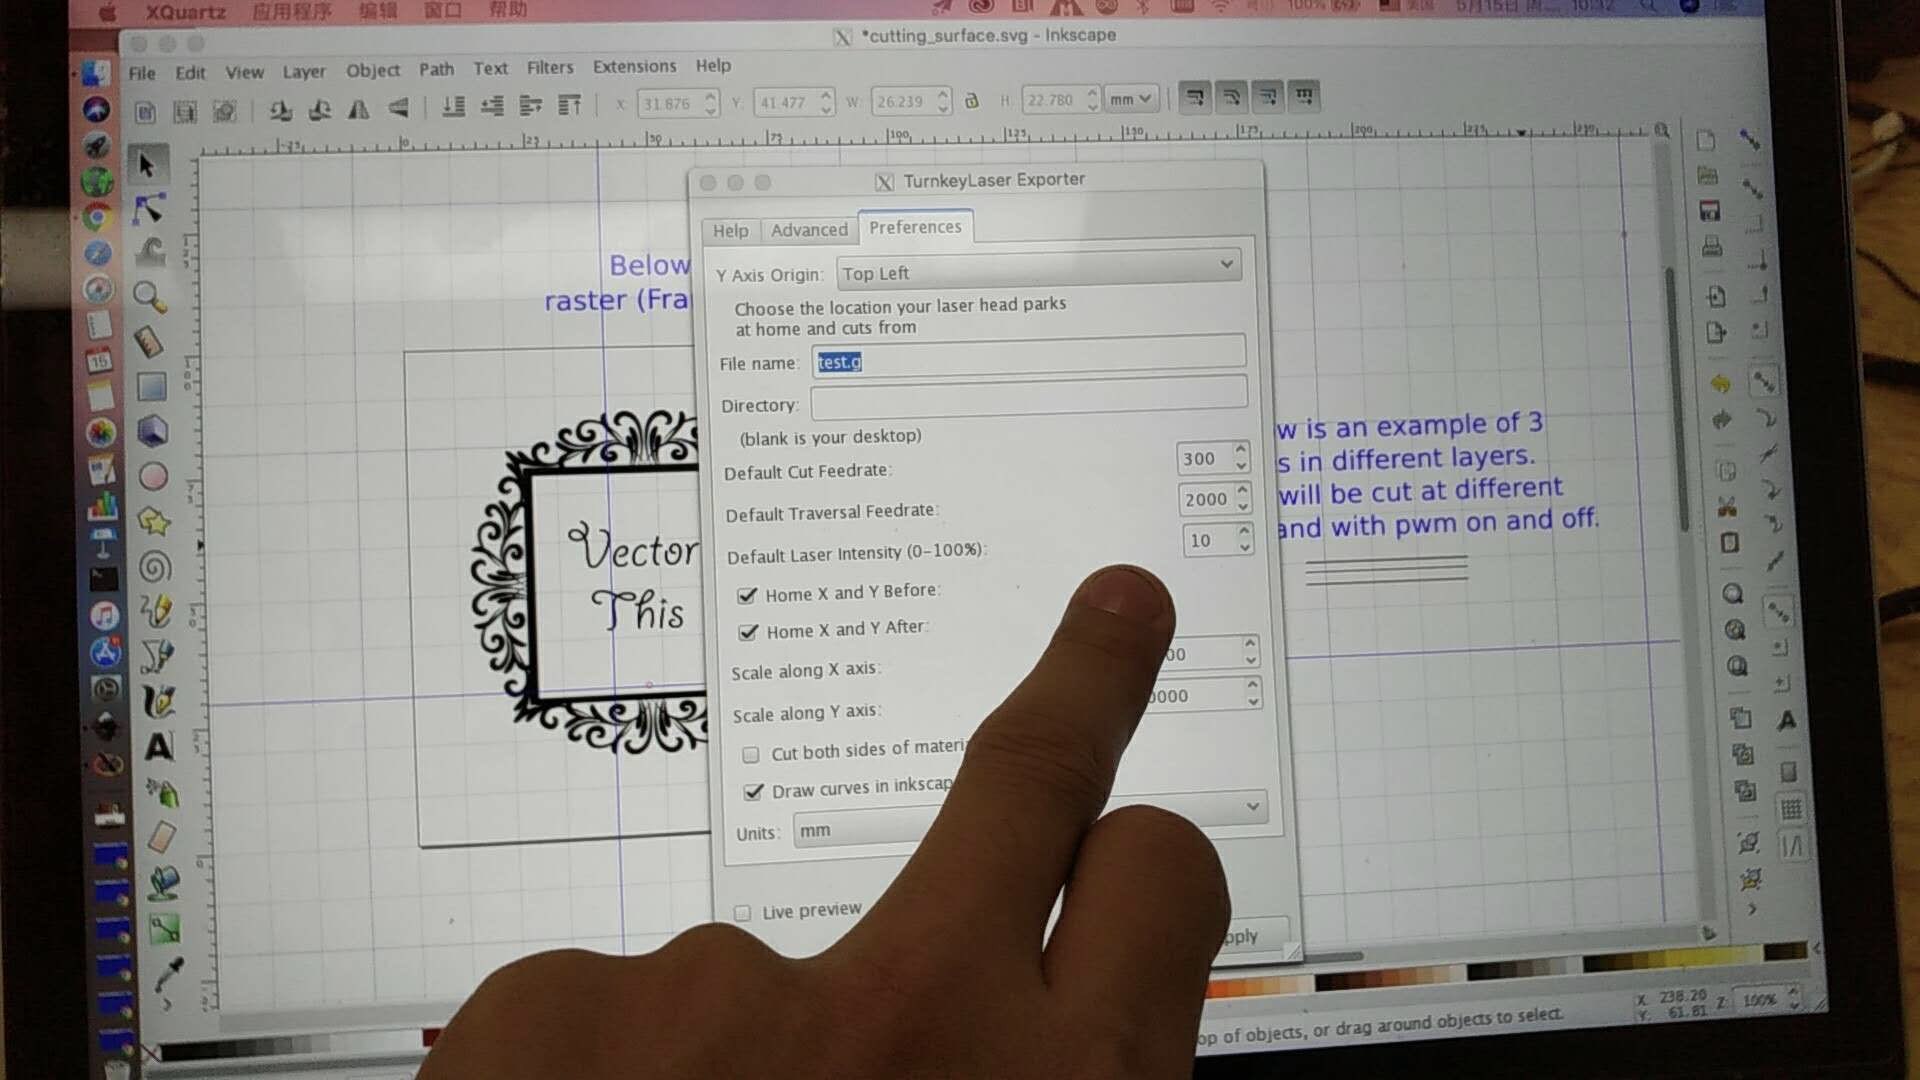Increase Default Traversal Feedrate stepper

pos(1243,489)
